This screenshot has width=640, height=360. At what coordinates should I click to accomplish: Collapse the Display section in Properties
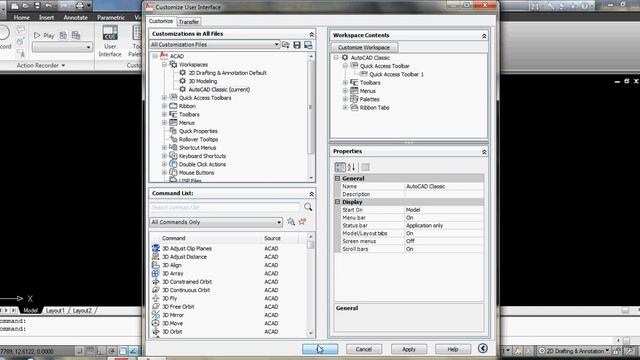point(338,202)
